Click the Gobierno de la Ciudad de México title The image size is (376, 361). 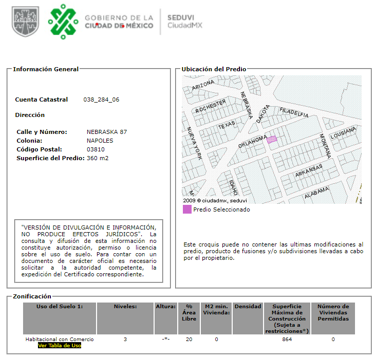[x=119, y=22]
